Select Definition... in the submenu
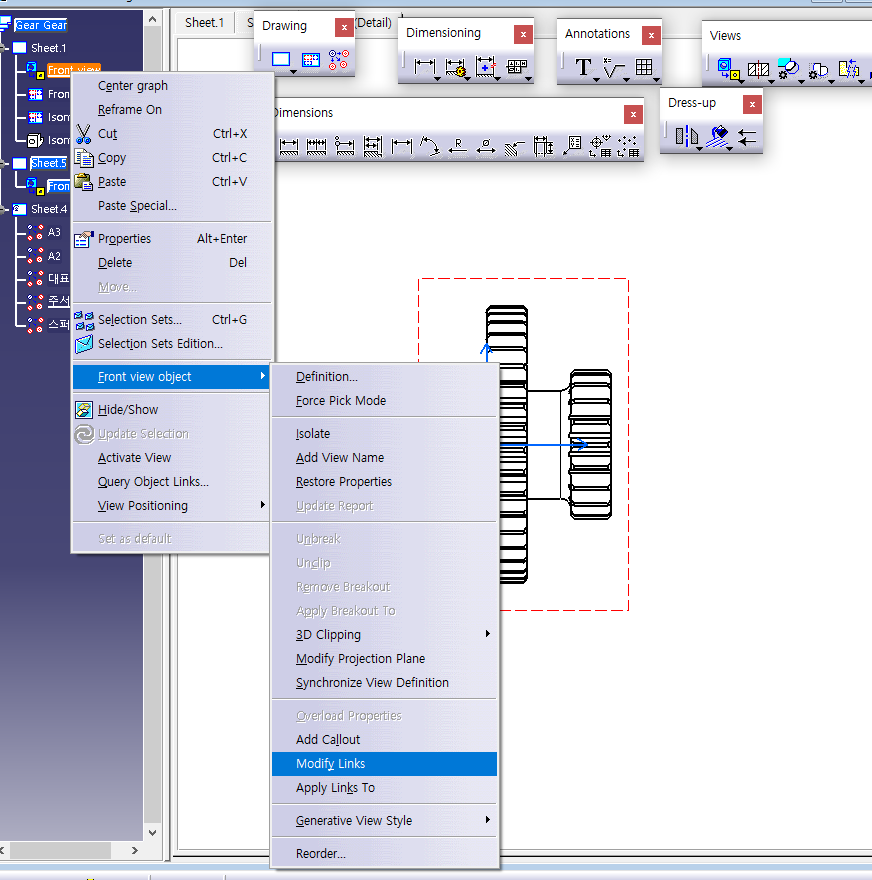 [384, 377]
